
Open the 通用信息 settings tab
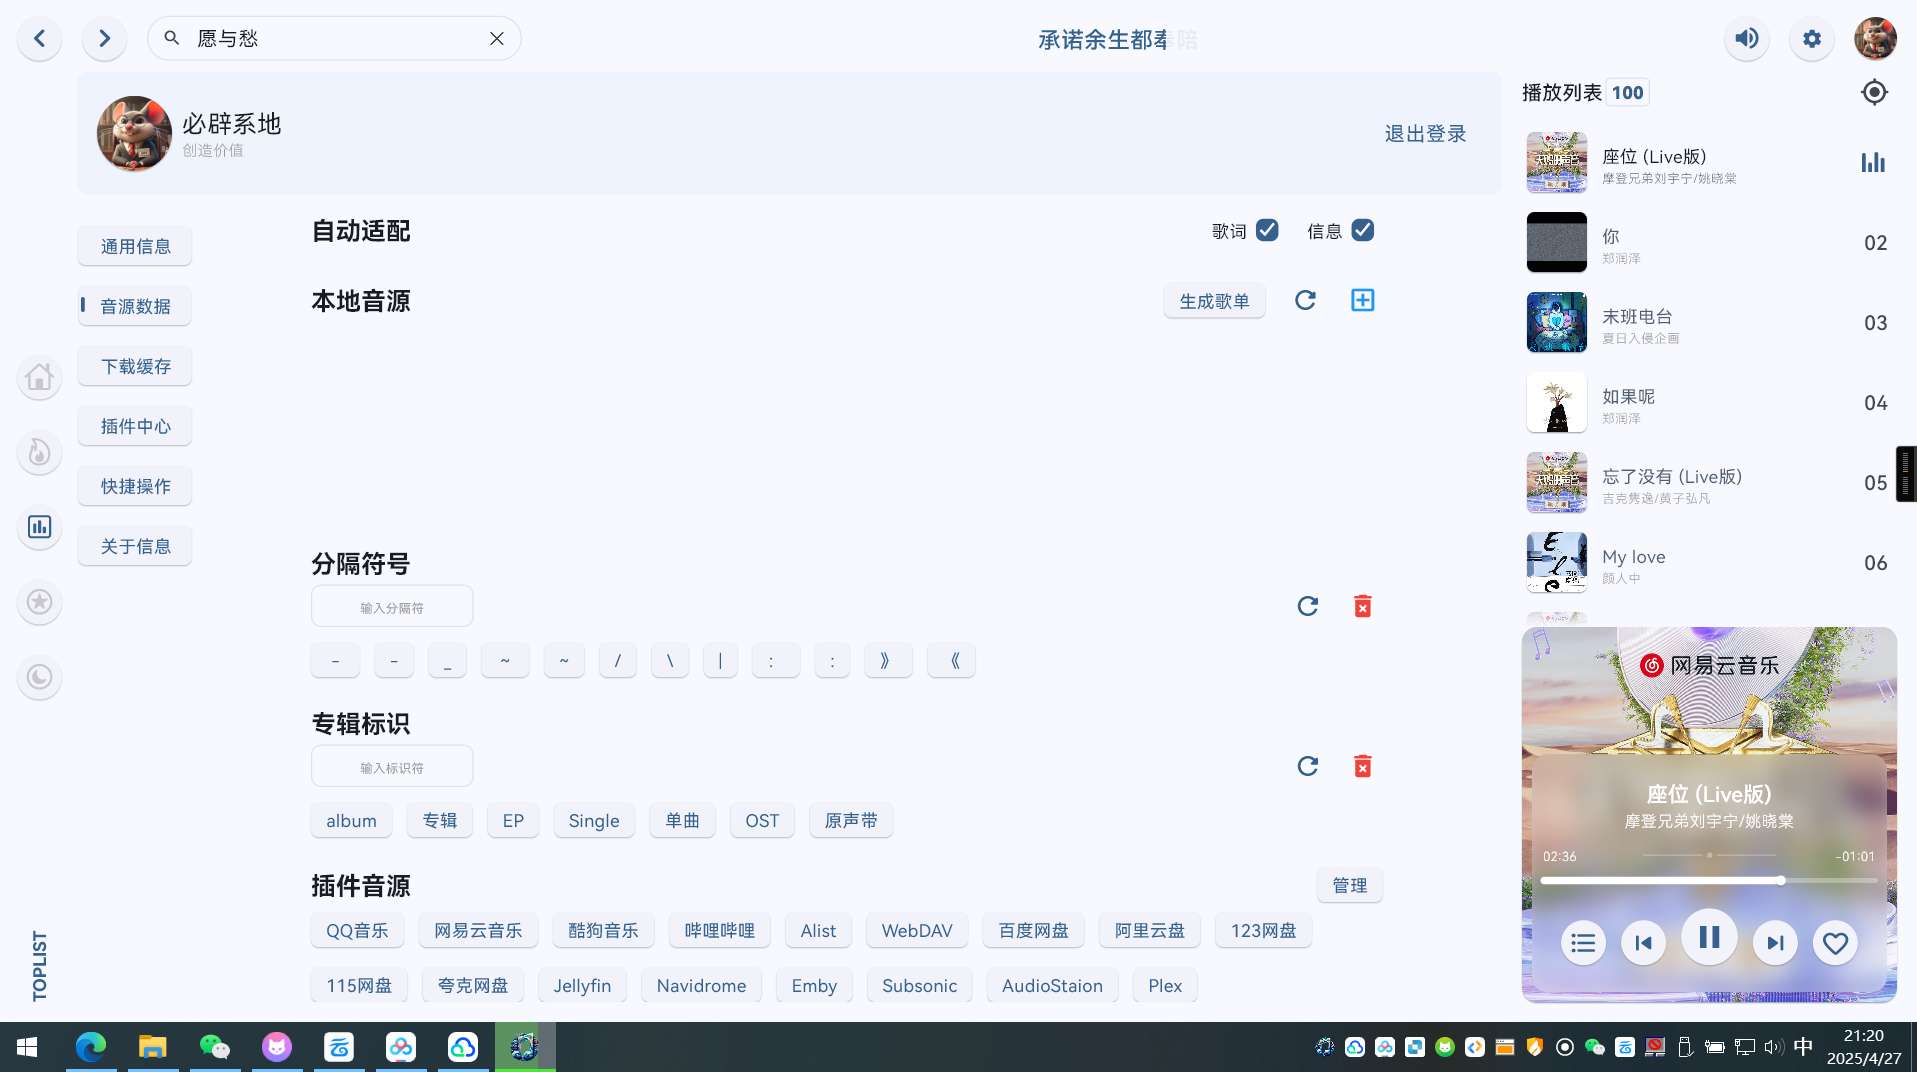[135, 246]
